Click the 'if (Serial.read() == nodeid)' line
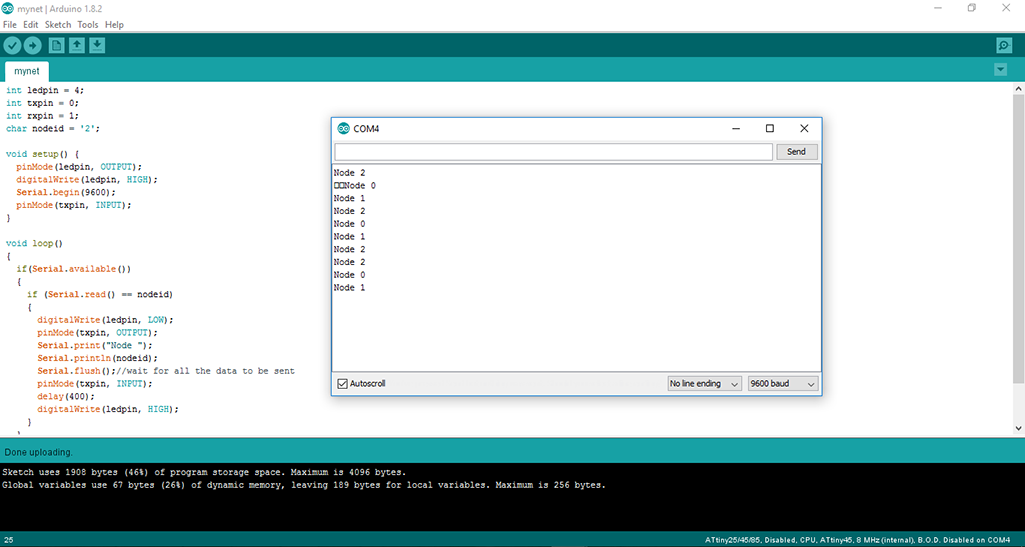Viewport: 1025px width, 547px height. [x=100, y=294]
